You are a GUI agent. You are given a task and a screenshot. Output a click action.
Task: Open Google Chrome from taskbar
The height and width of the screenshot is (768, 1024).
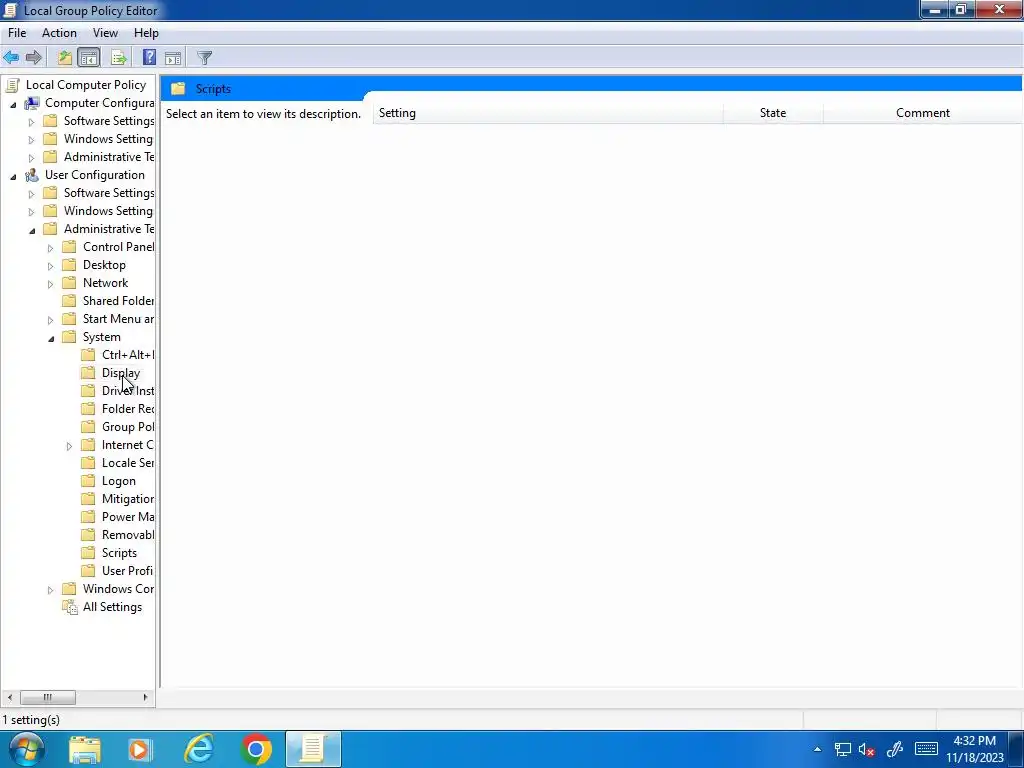pos(256,749)
